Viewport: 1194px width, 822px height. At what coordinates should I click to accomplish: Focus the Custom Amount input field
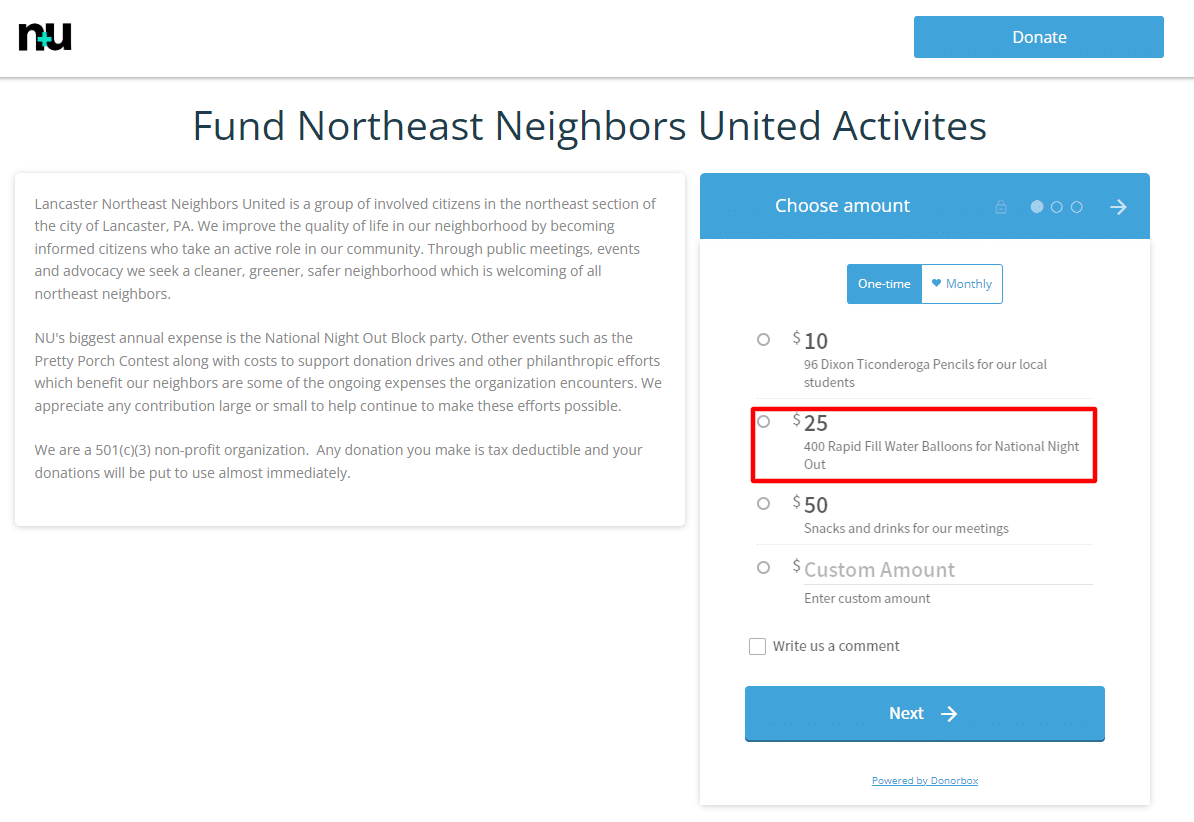tap(946, 570)
